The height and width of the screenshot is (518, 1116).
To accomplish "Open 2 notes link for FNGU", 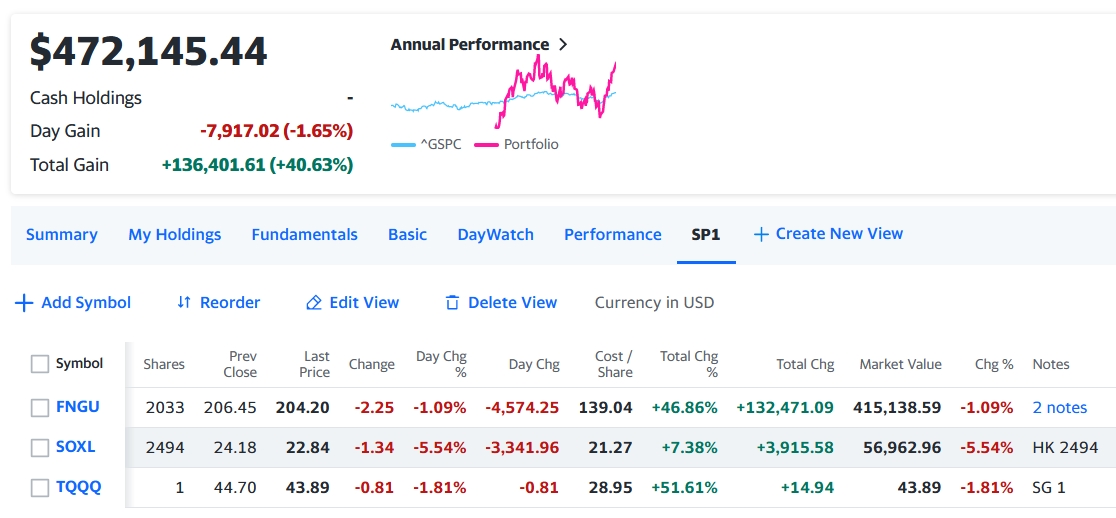I will pyautogui.click(x=1059, y=408).
